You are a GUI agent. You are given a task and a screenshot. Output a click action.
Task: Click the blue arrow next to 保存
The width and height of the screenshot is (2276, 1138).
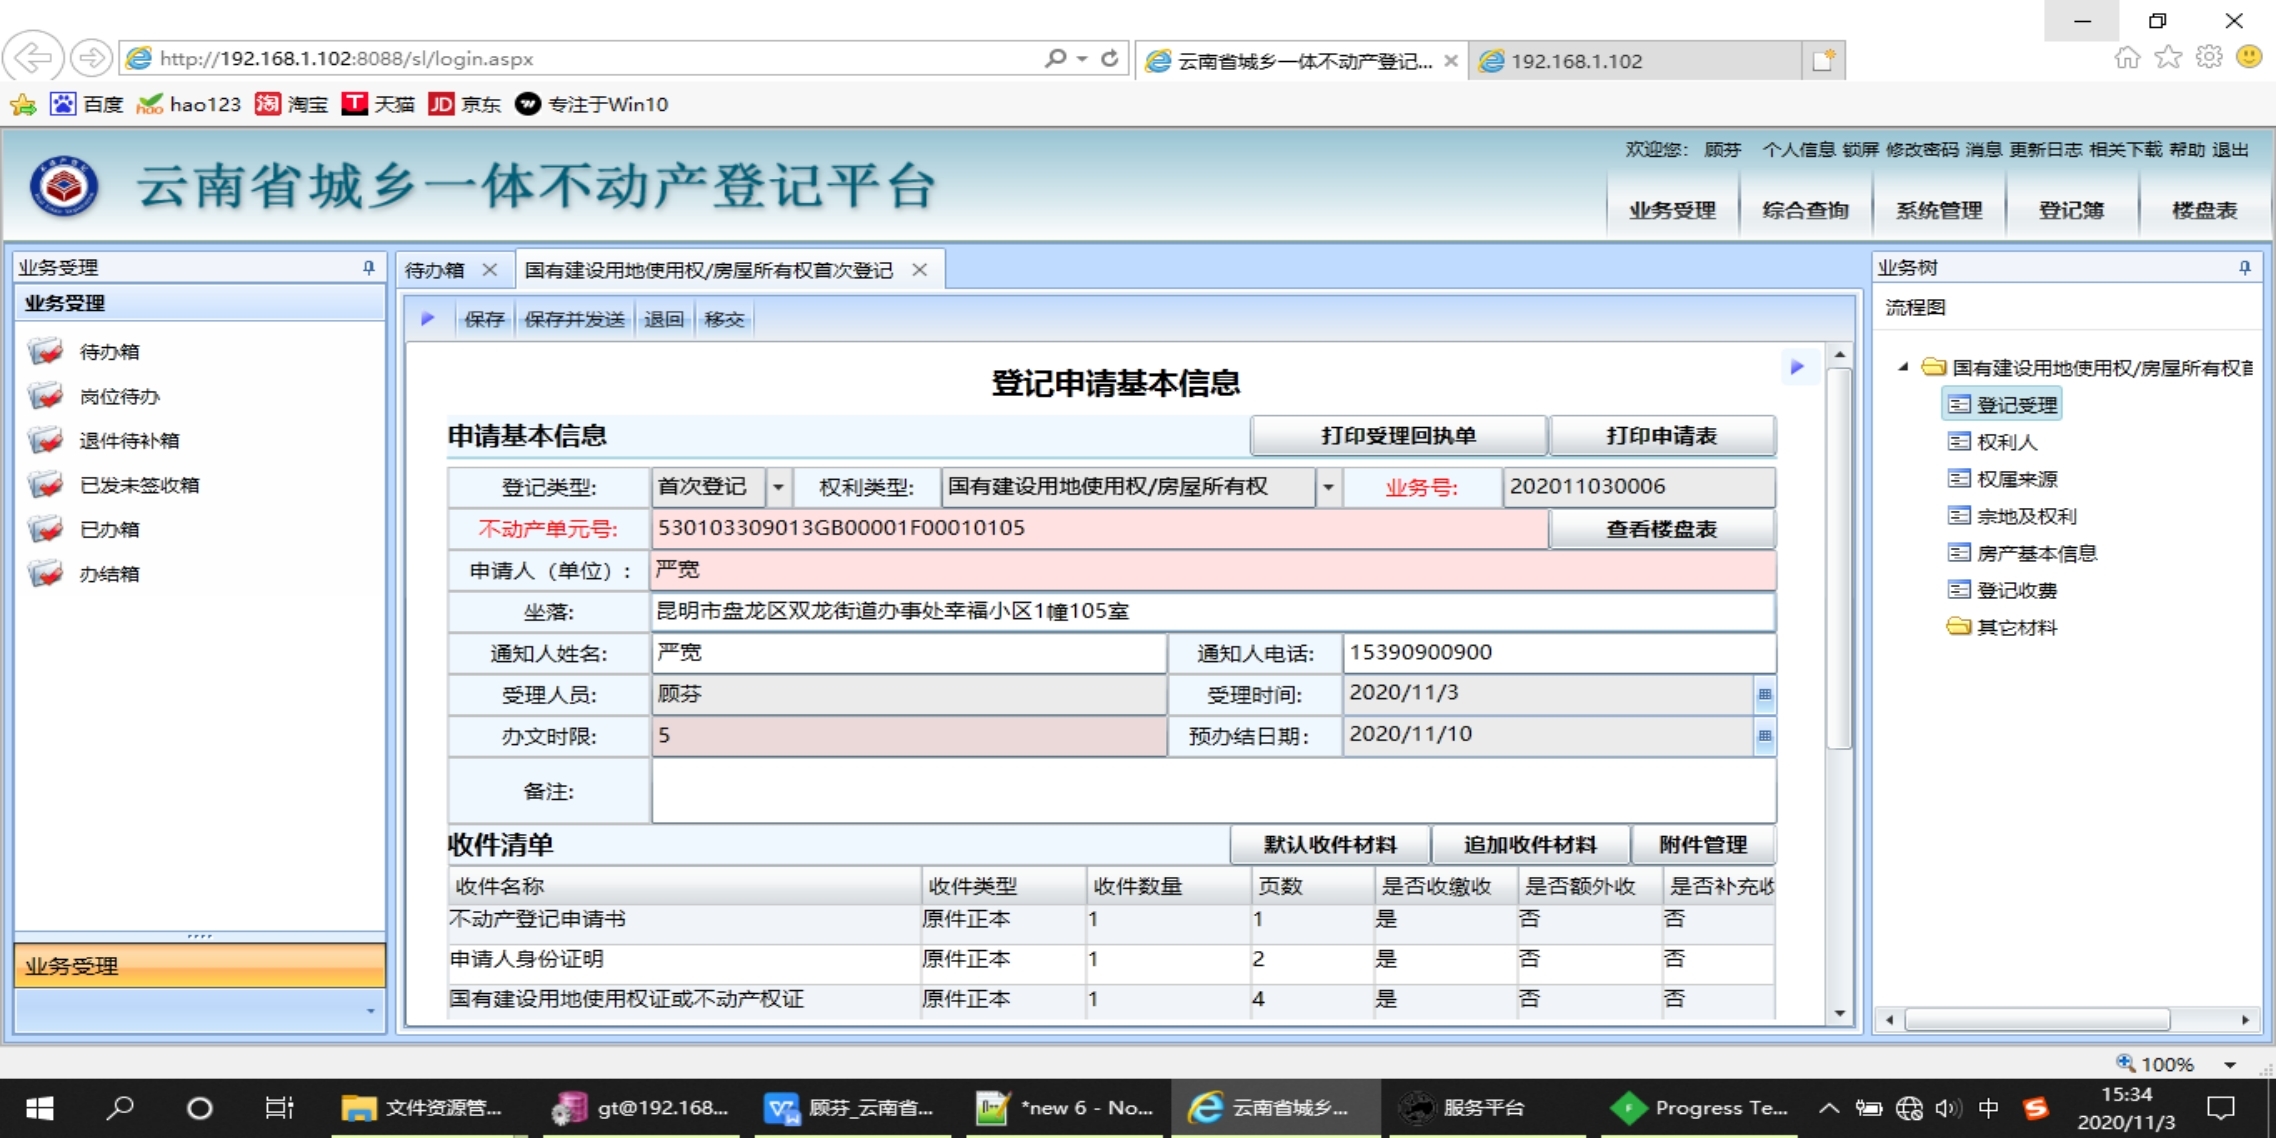coord(428,319)
